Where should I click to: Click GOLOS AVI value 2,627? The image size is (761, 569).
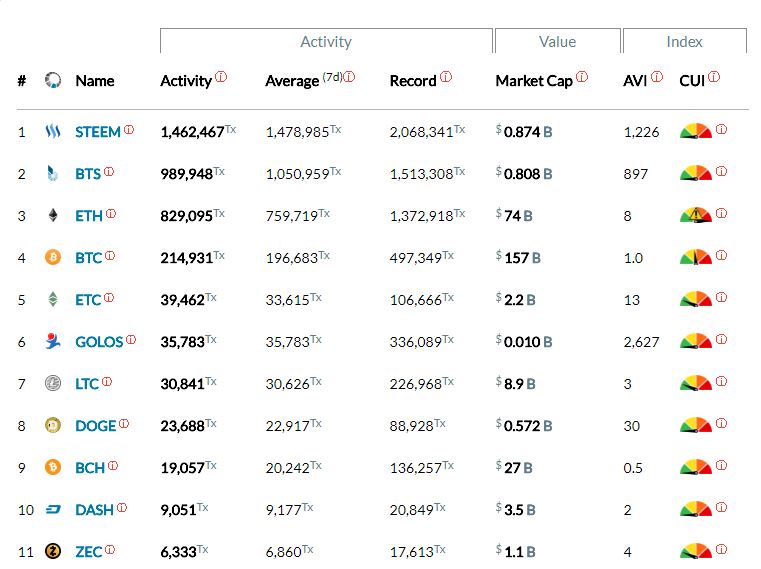pyautogui.click(x=641, y=342)
